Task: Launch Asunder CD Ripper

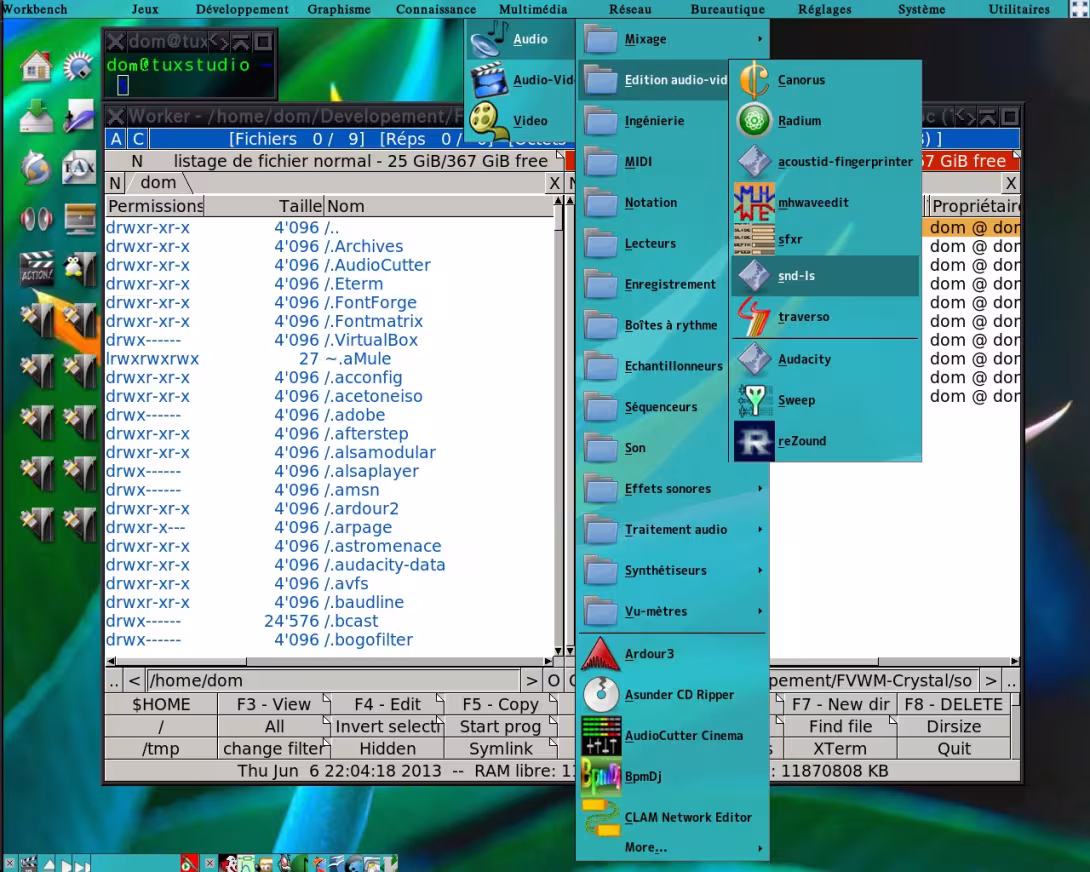Action: pyautogui.click(x=673, y=695)
